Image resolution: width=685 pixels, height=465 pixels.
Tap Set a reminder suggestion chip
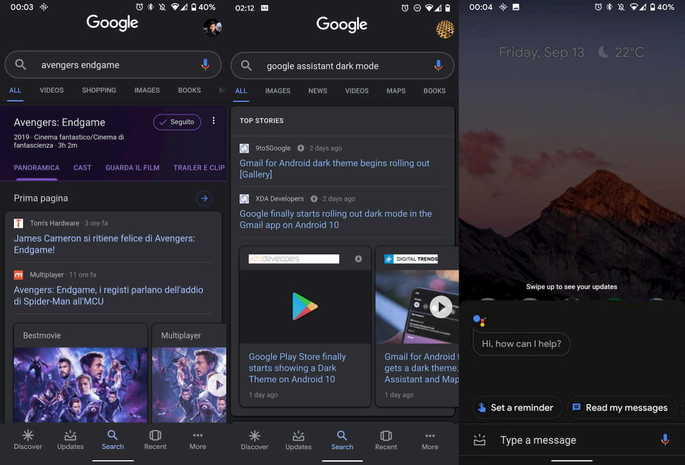515,407
